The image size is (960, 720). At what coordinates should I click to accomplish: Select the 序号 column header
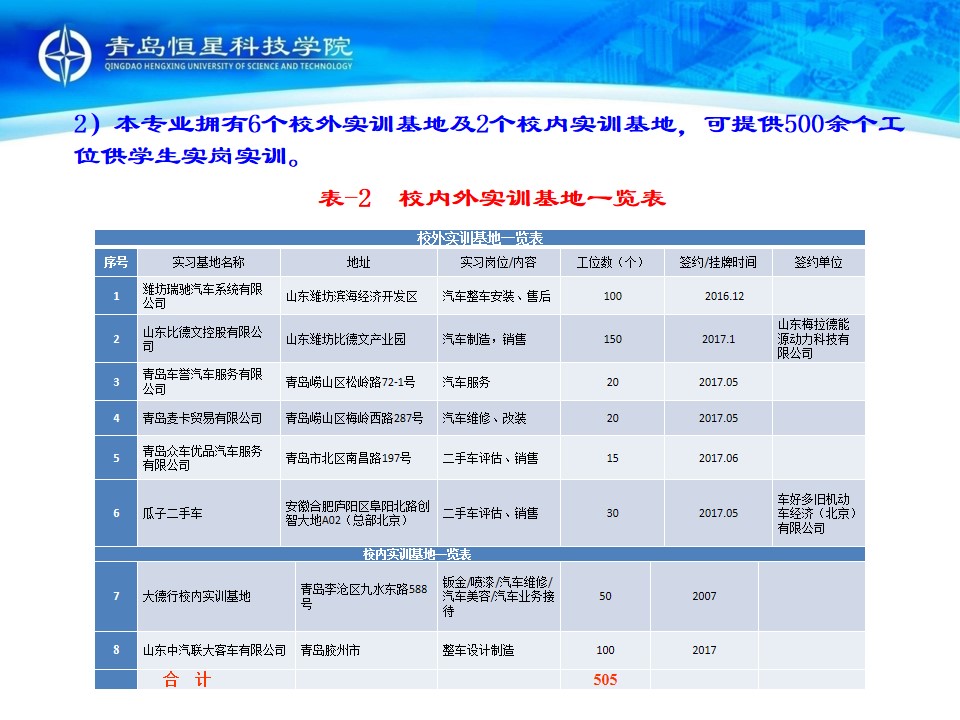coord(116,262)
